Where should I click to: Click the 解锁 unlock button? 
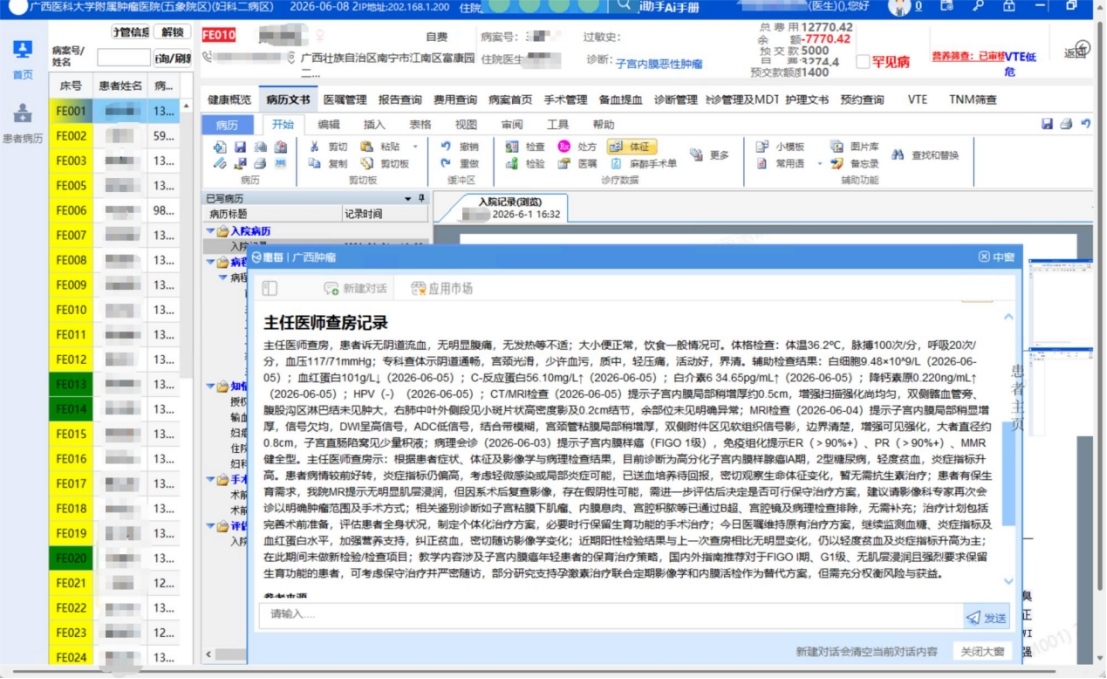click(172, 32)
